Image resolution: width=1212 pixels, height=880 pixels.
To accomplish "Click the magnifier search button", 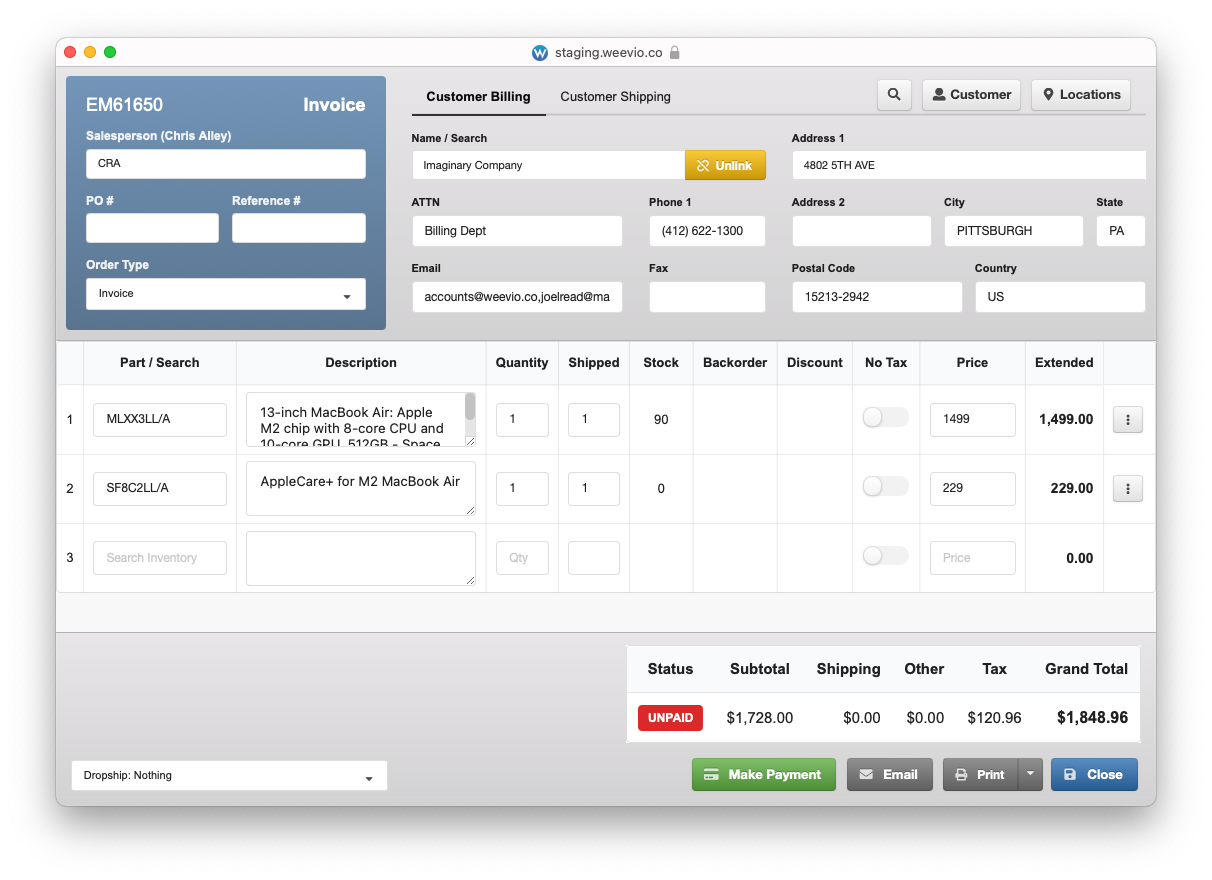I will tap(894, 95).
